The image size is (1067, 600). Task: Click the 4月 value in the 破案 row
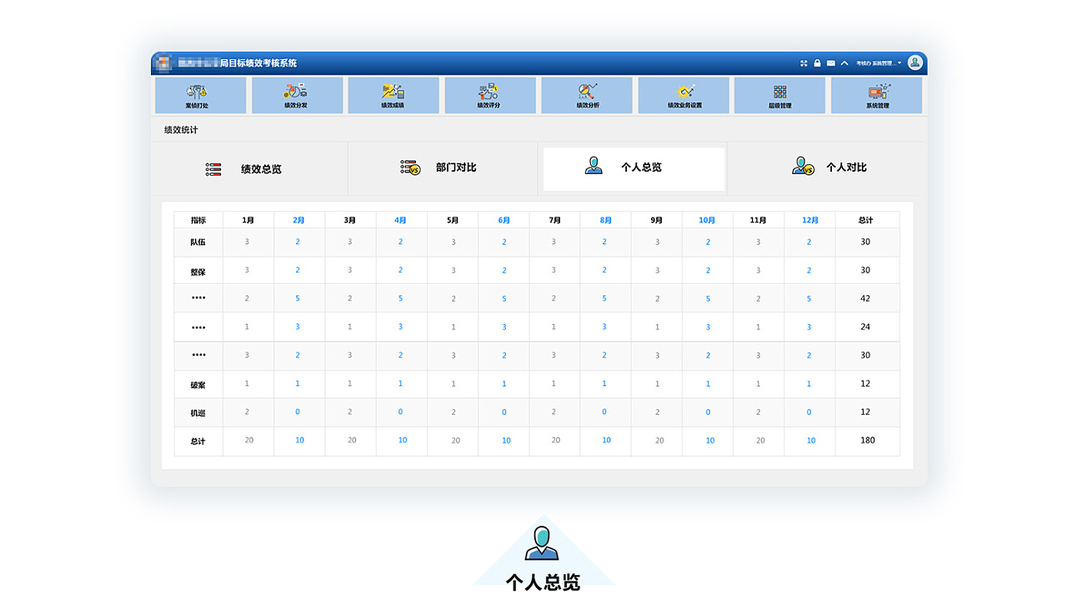coord(400,384)
